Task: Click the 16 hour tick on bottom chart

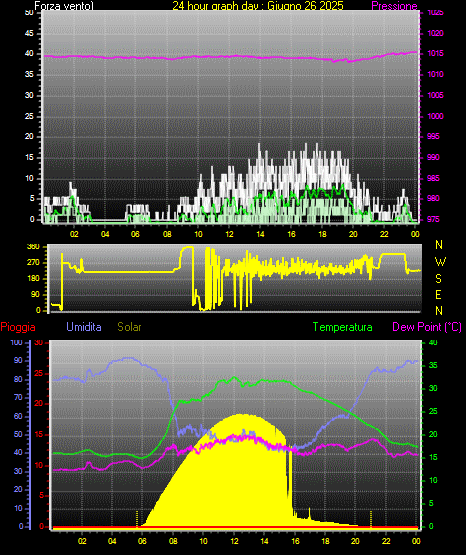Action: coord(295,541)
